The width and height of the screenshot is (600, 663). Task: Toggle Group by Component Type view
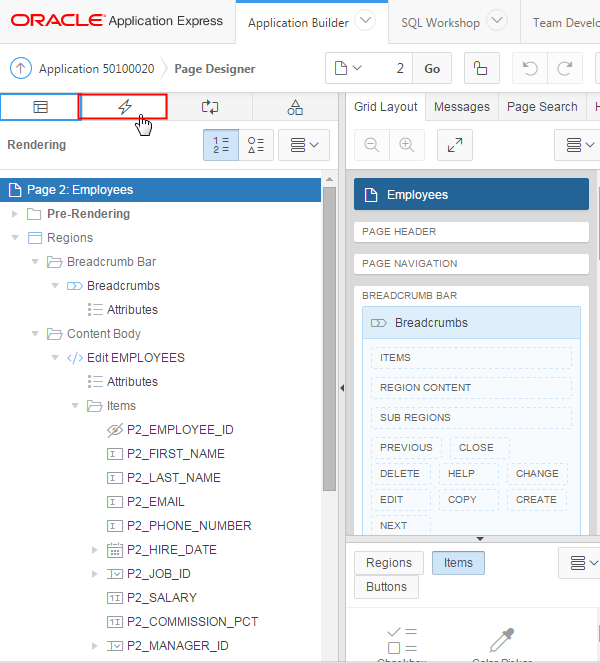tap(256, 145)
